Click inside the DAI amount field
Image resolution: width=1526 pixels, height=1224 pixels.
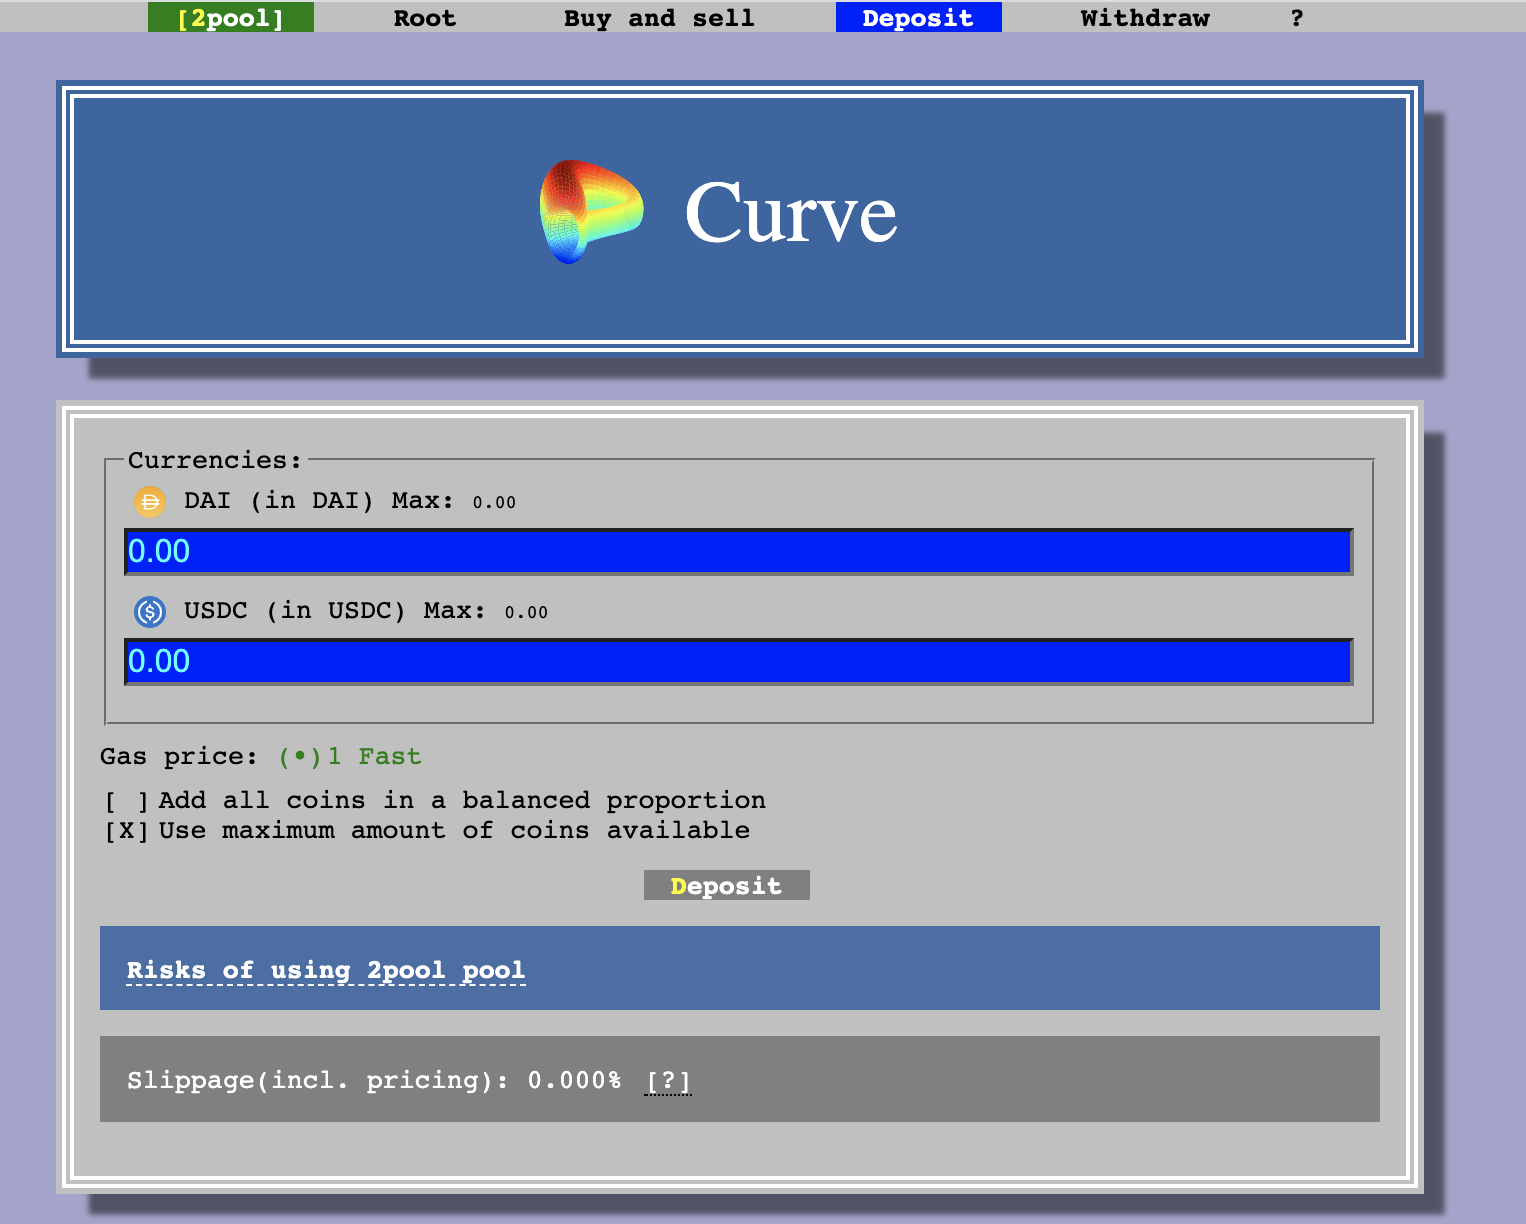(738, 551)
